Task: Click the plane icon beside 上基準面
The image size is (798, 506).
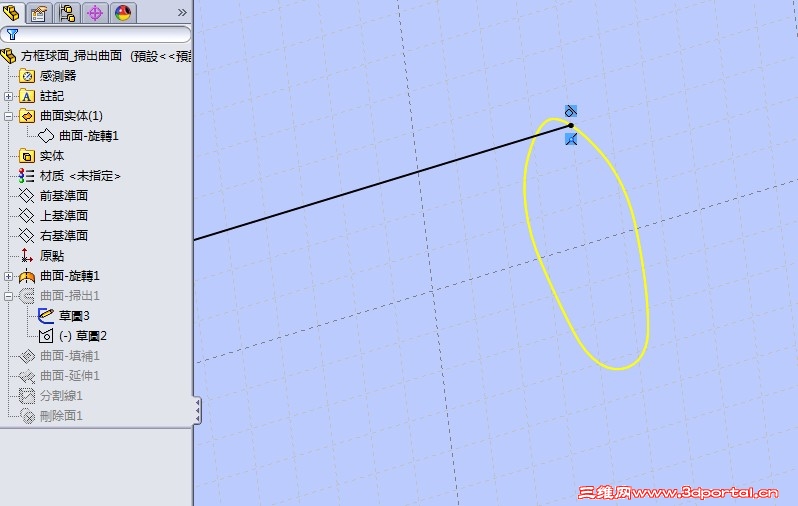Action: coord(26,215)
